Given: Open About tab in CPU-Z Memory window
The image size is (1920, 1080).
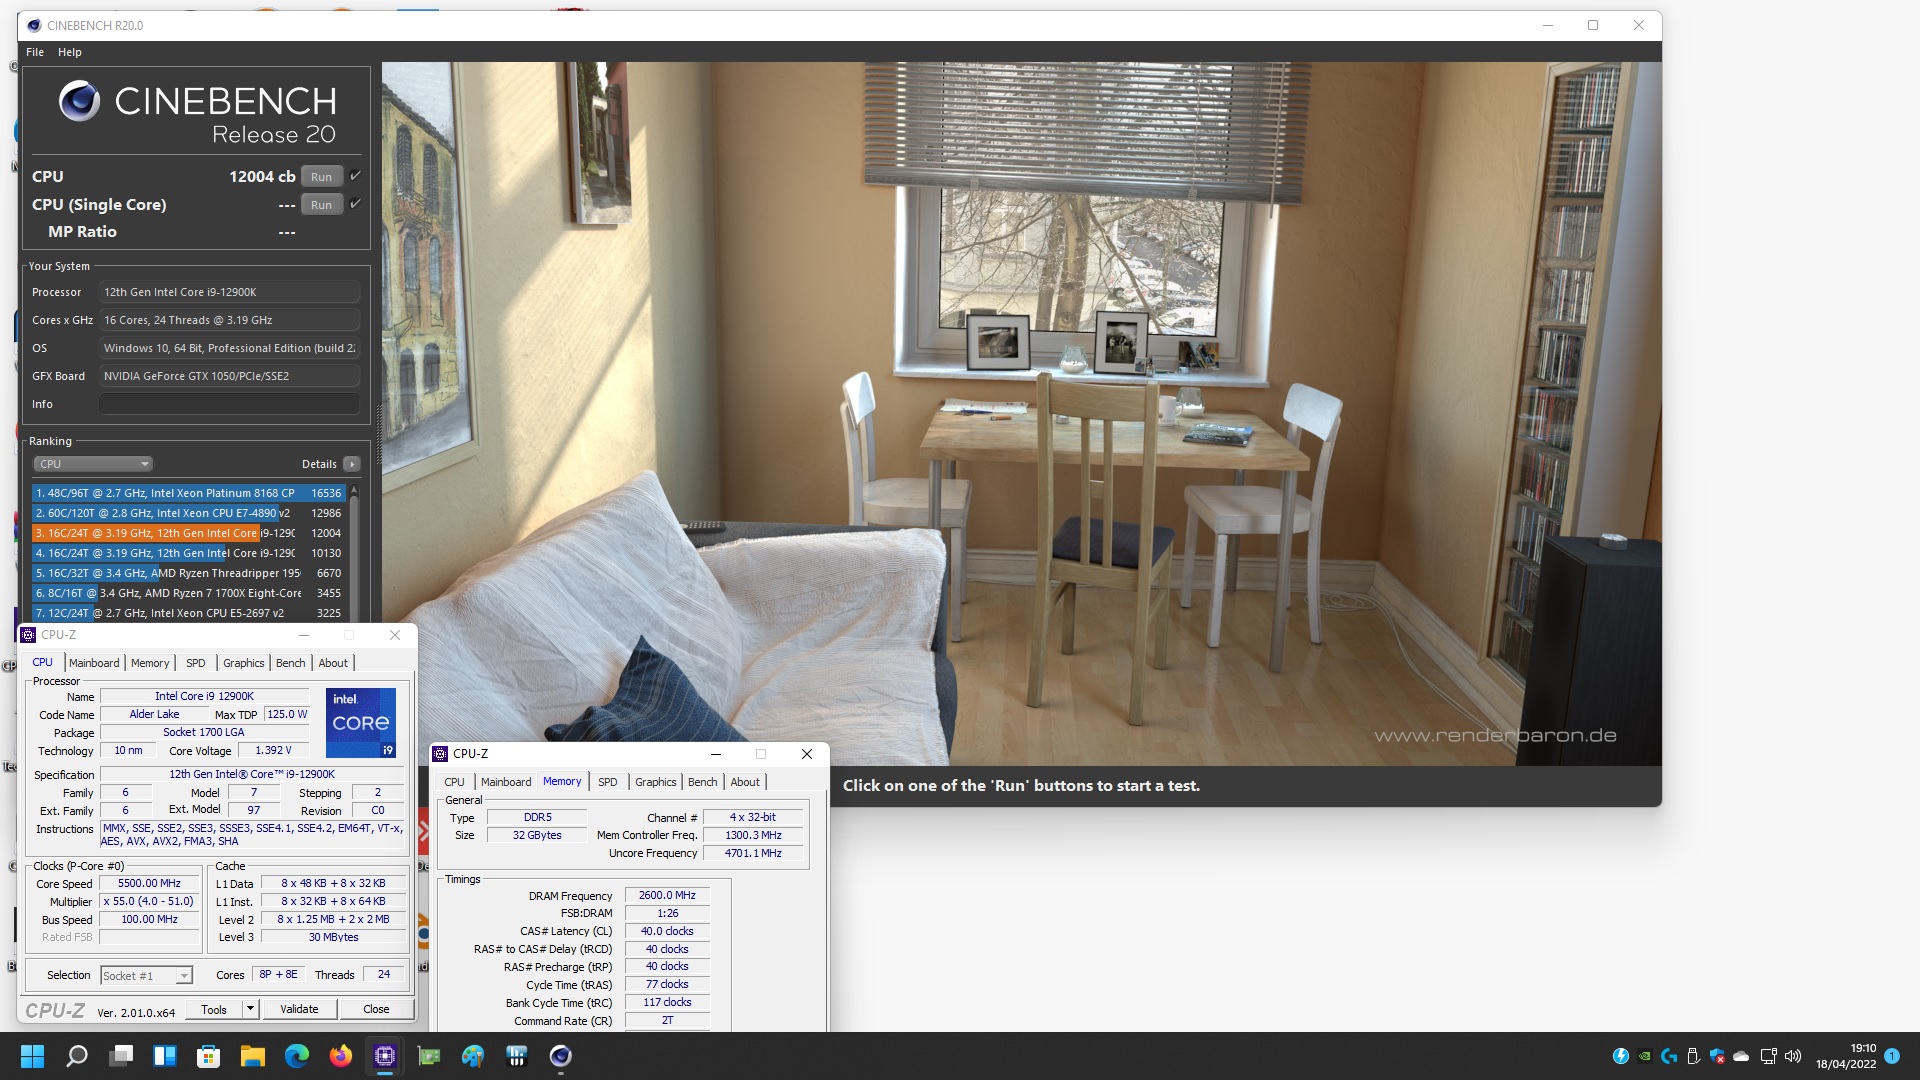Looking at the screenshot, I should 745,782.
